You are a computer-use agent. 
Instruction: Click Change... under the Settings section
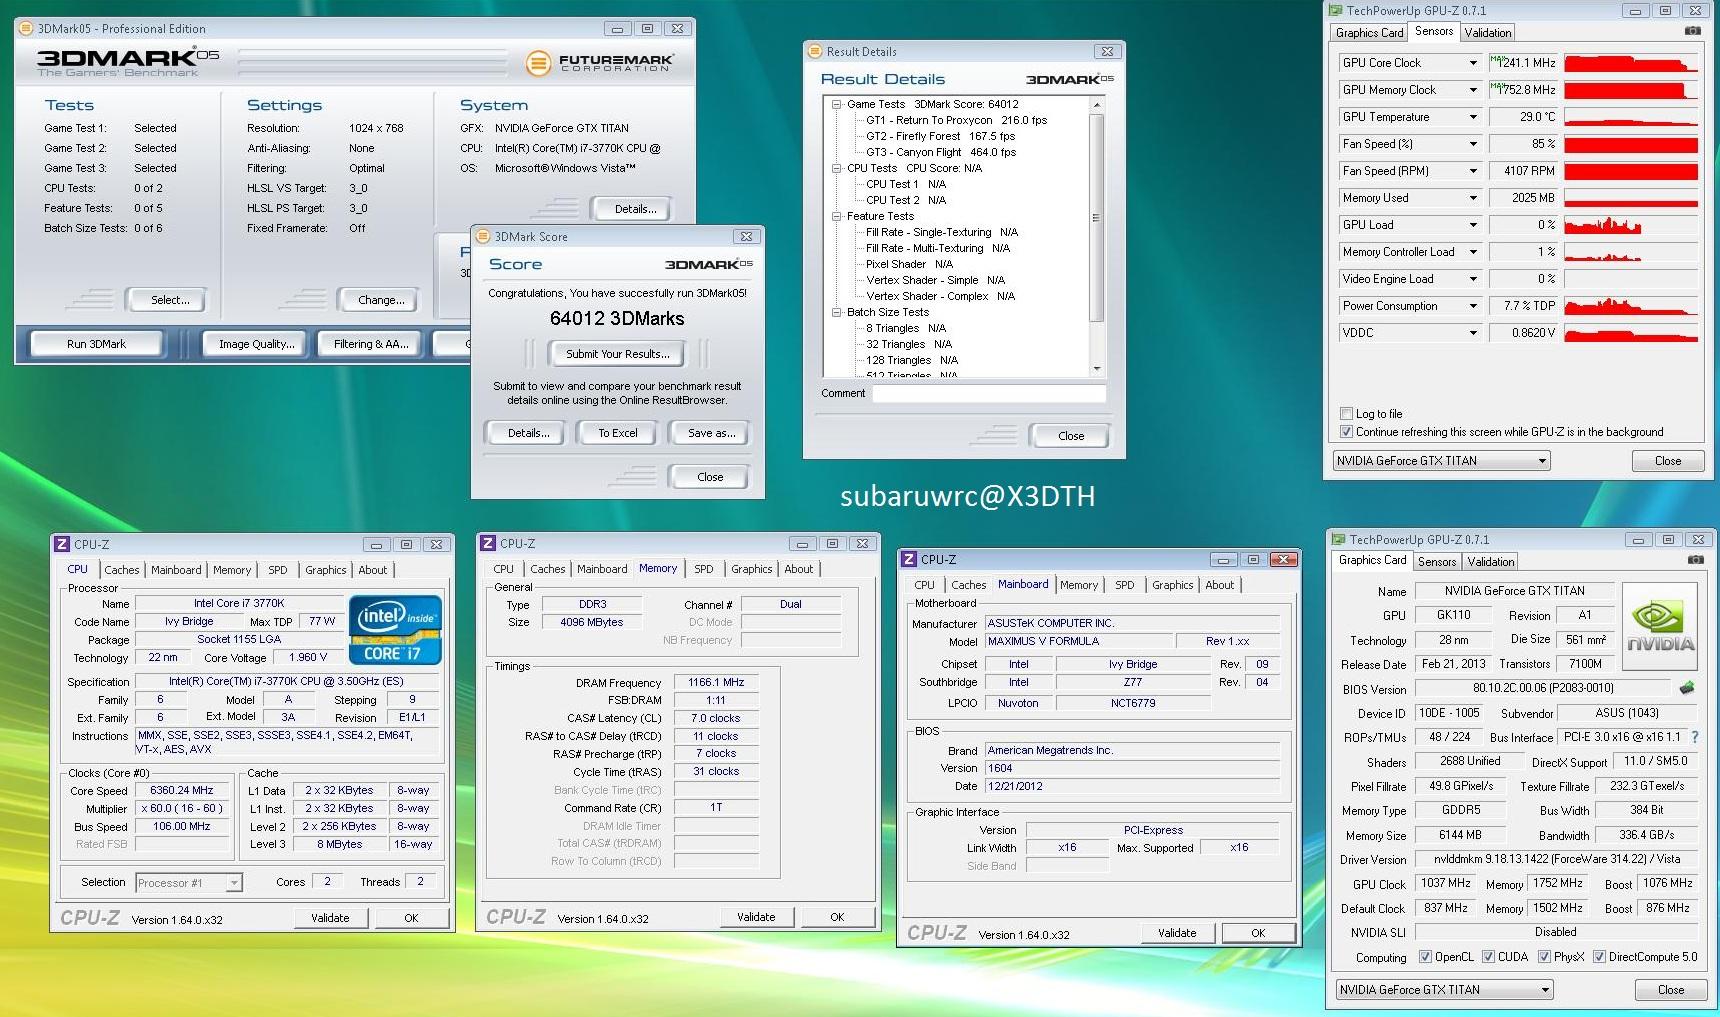(381, 300)
